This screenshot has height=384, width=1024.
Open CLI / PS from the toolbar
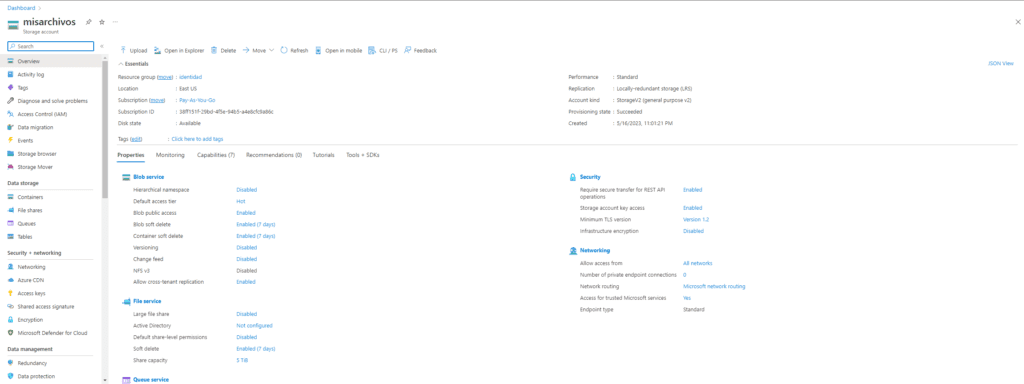pyautogui.click(x=383, y=50)
